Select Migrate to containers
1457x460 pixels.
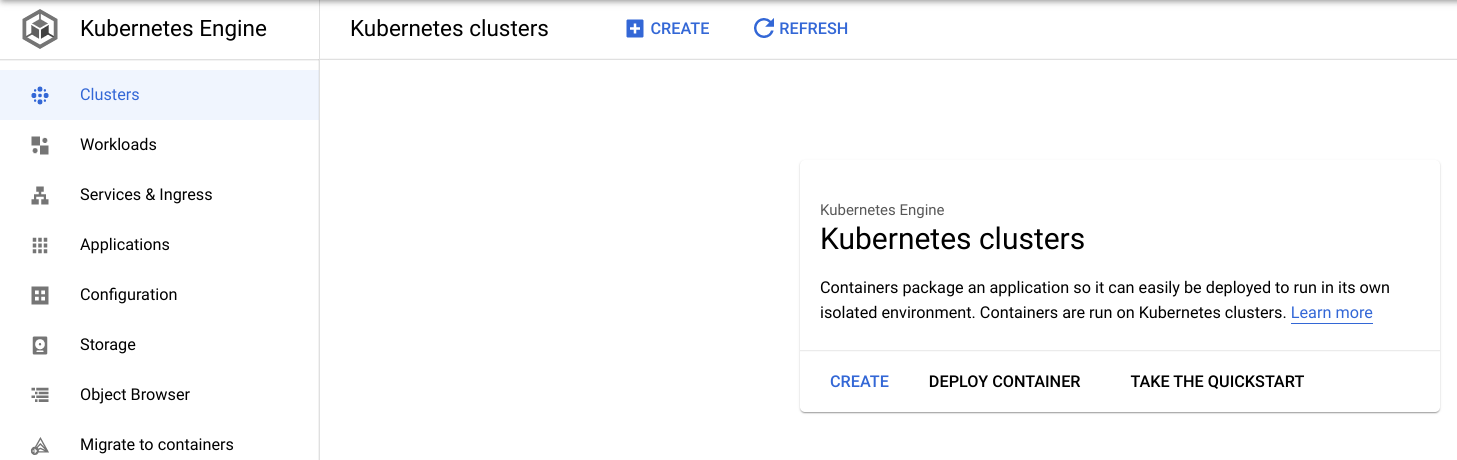[160, 445]
